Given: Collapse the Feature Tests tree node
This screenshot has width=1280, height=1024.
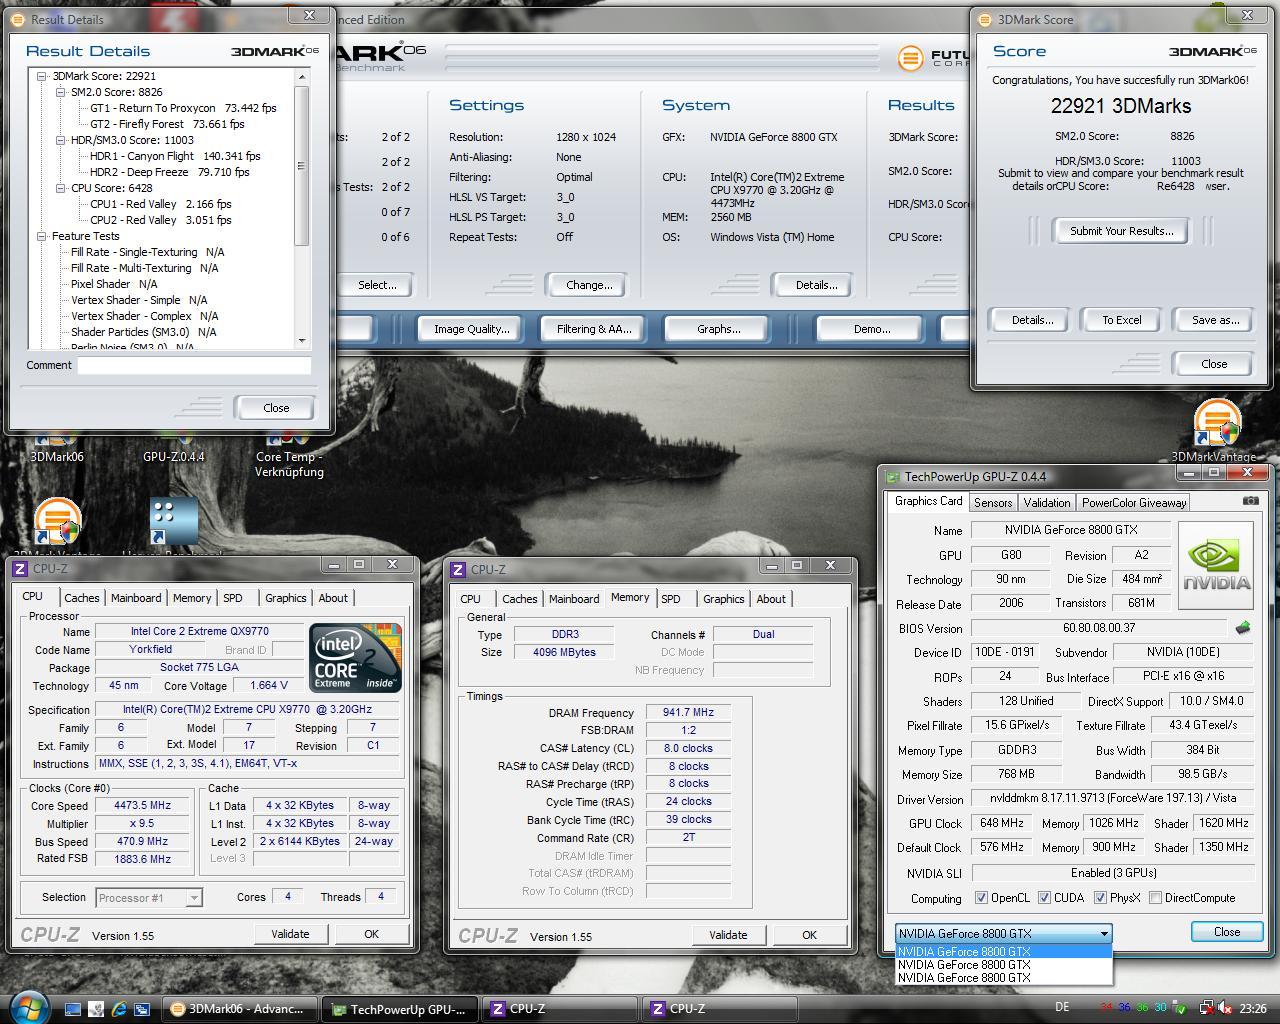Looking at the screenshot, I should (42, 236).
